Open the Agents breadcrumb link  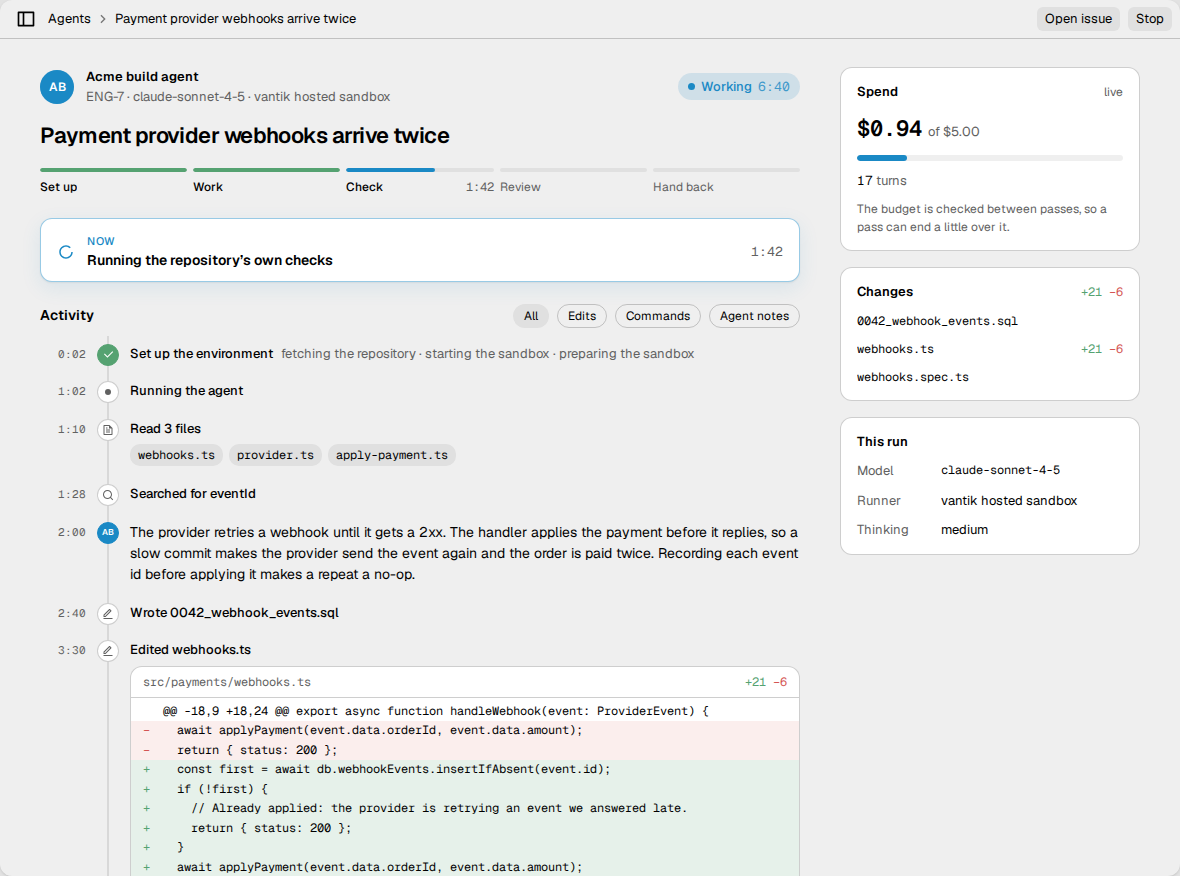click(69, 19)
